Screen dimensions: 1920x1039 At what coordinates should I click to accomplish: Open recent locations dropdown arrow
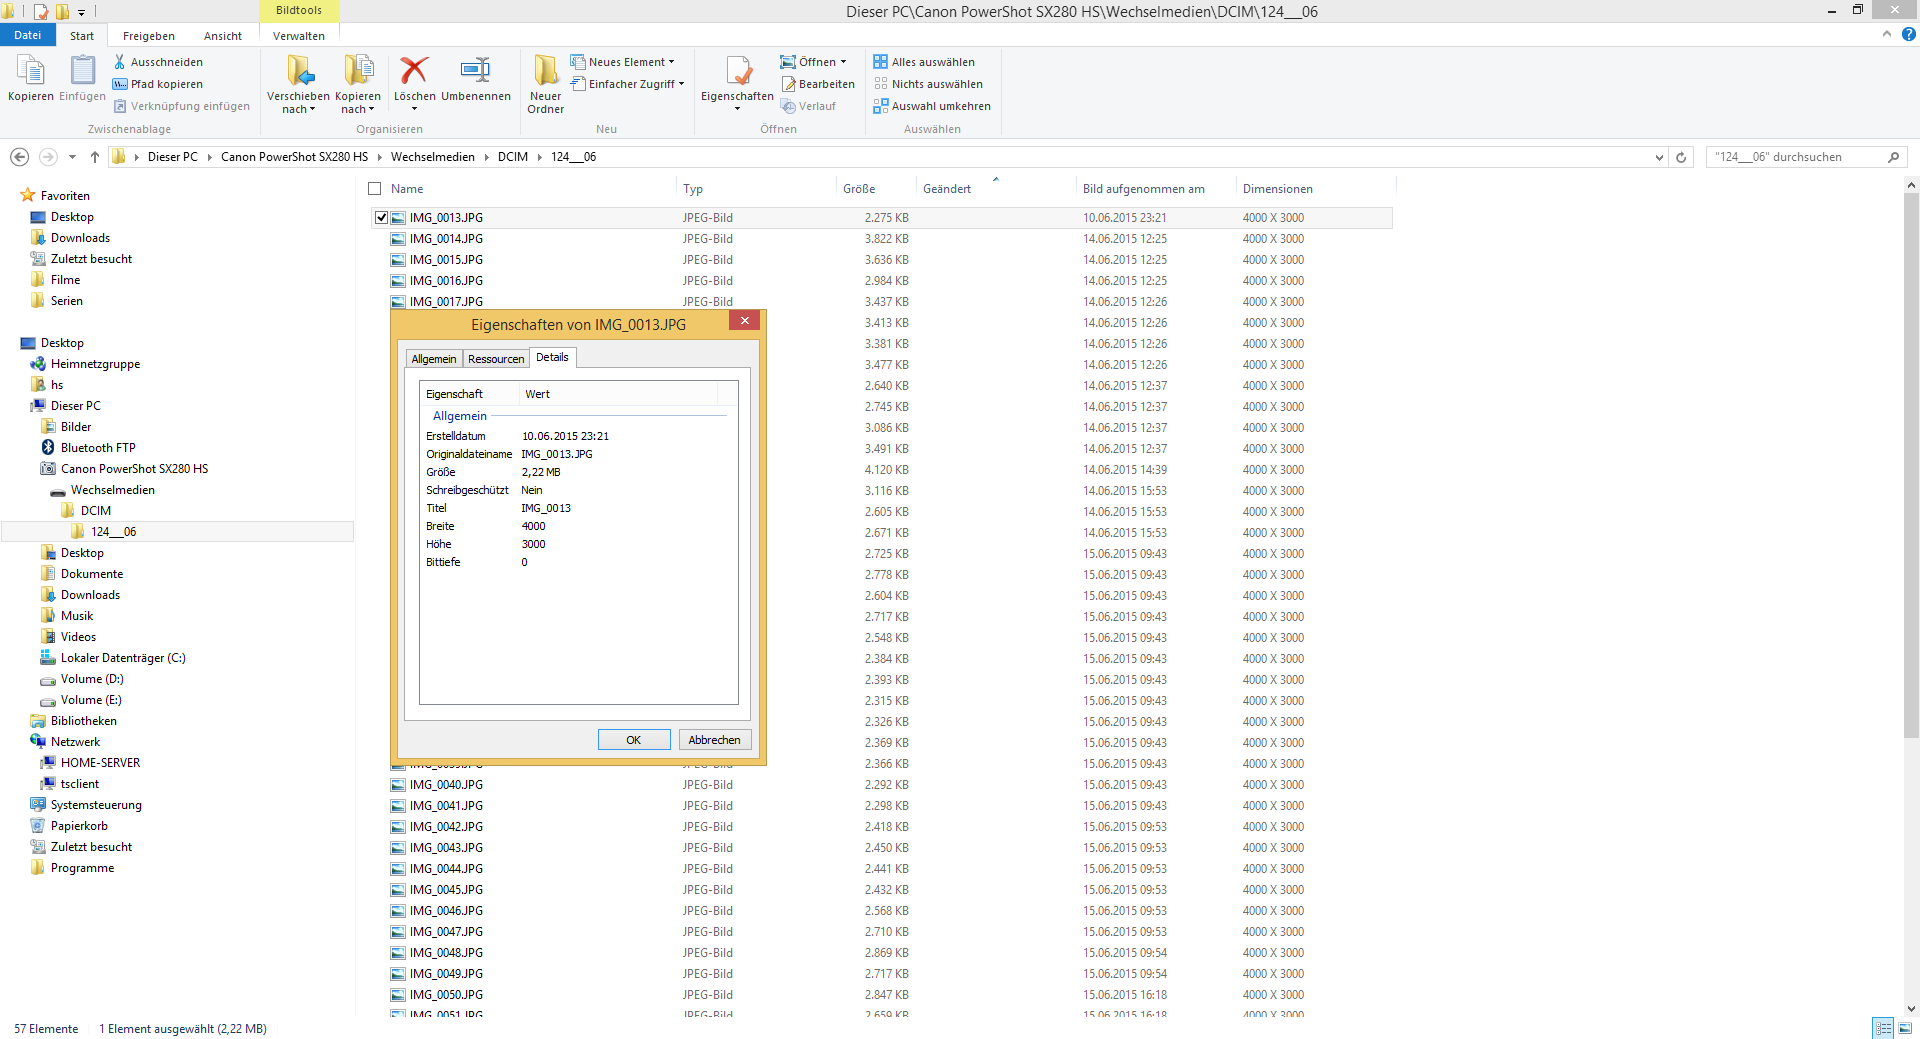click(x=72, y=157)
